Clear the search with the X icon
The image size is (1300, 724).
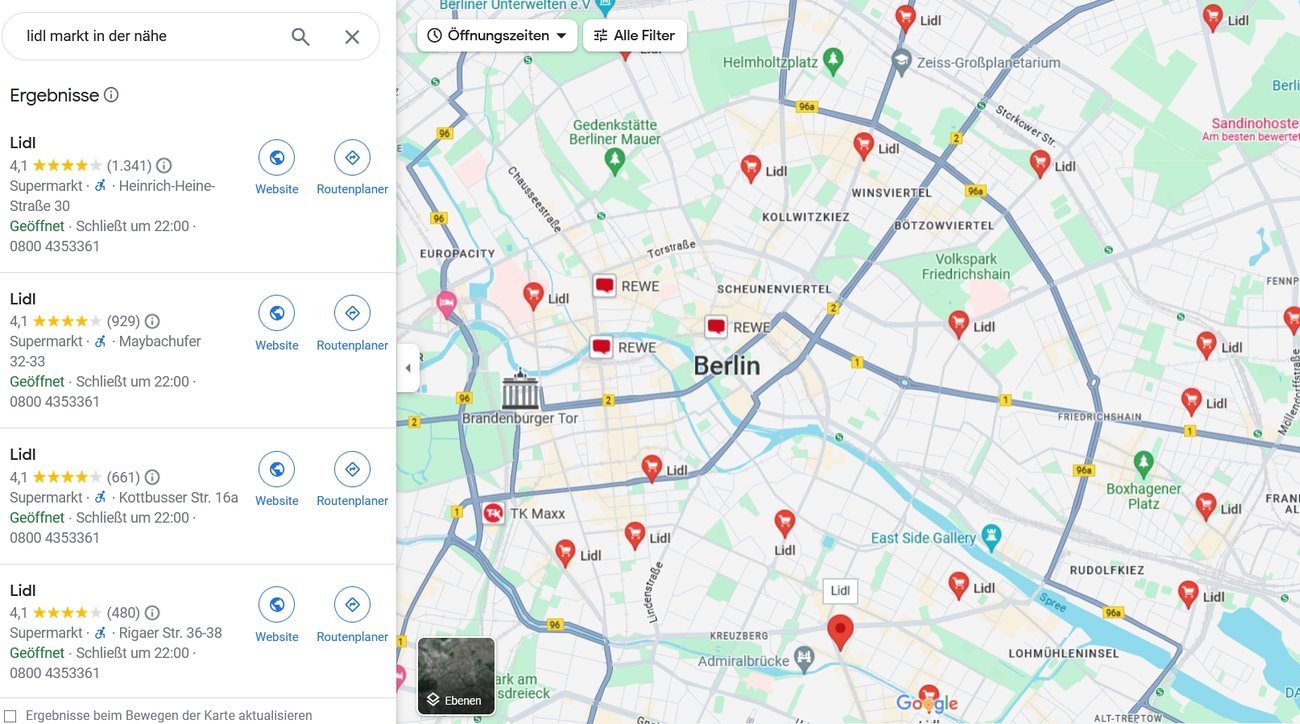point(352,37)
